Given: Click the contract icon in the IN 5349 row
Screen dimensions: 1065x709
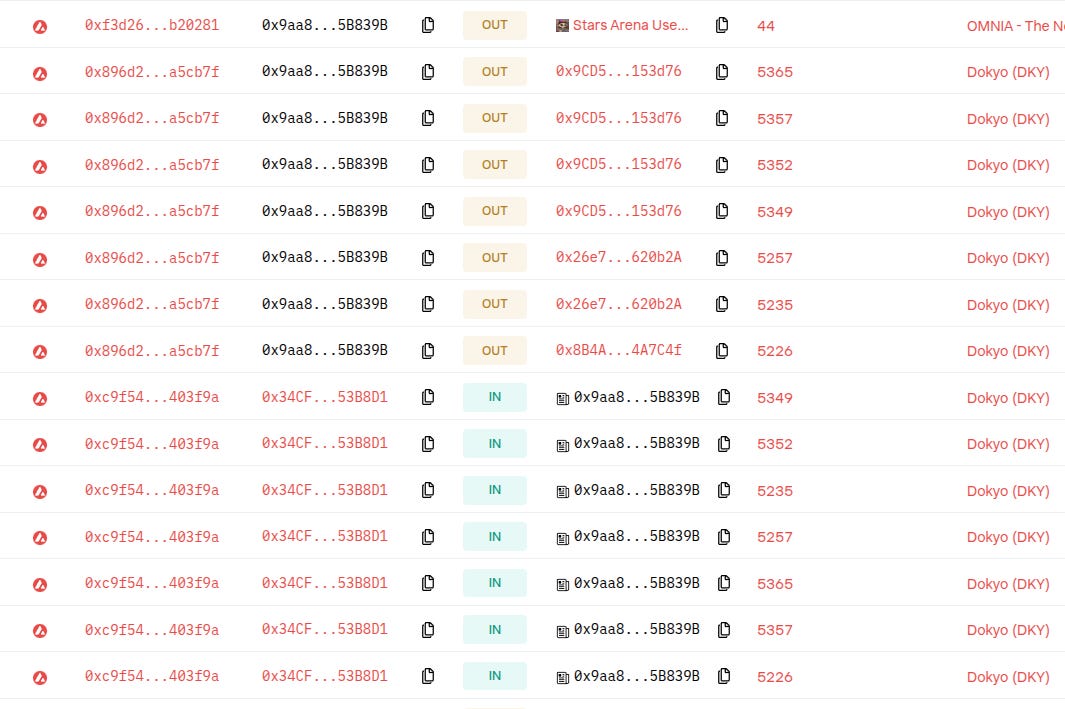Looking at the screenshot, I should 562,399.
